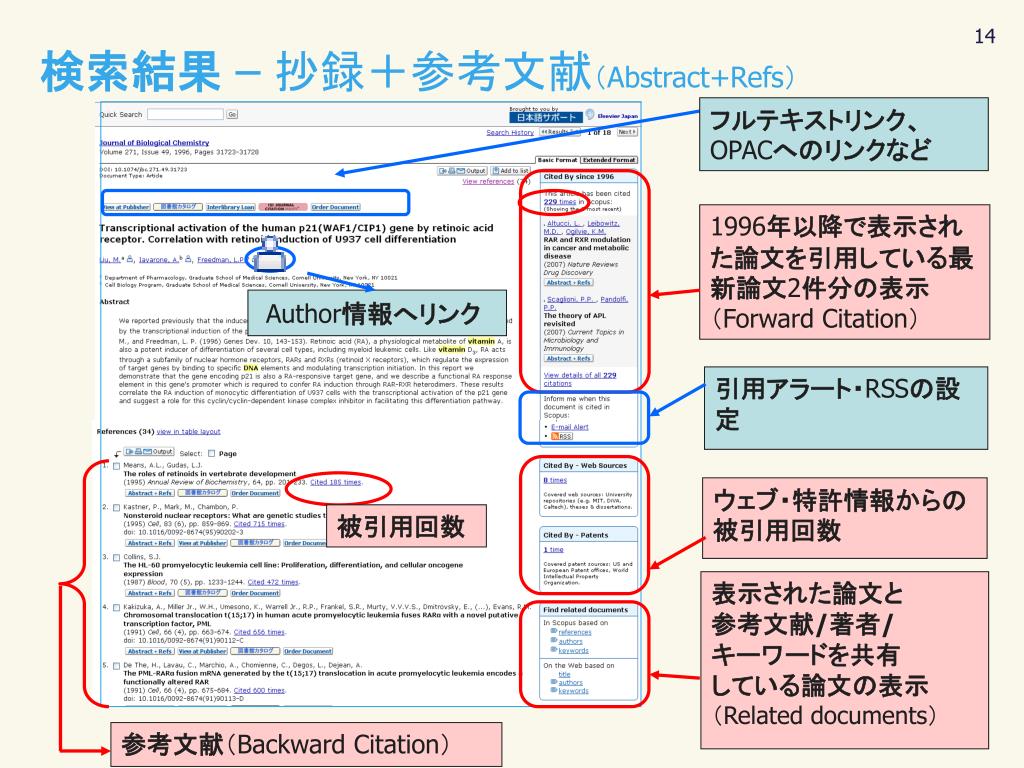
Task: Check reference 3 Collins, S.J. checkbox
Action: [116, 558]
